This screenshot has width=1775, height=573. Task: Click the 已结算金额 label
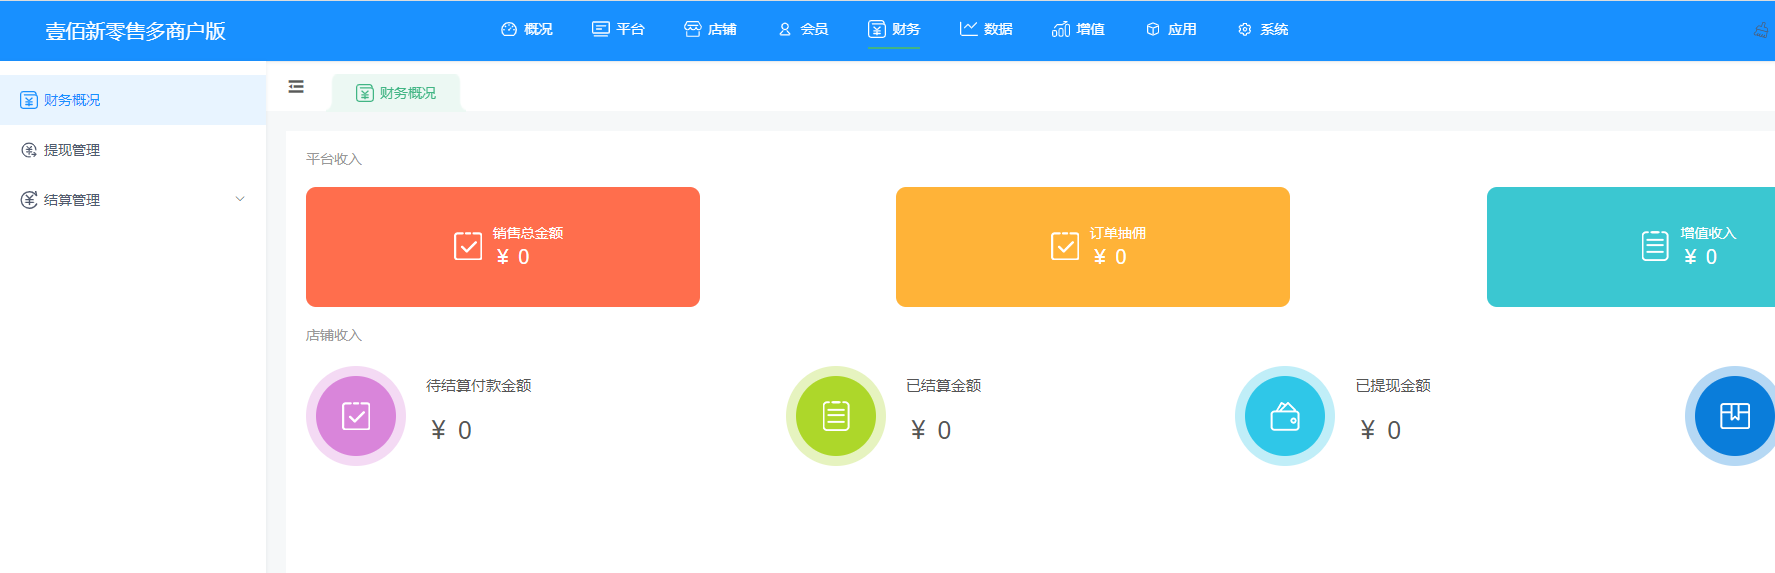(x=944, y=386)
